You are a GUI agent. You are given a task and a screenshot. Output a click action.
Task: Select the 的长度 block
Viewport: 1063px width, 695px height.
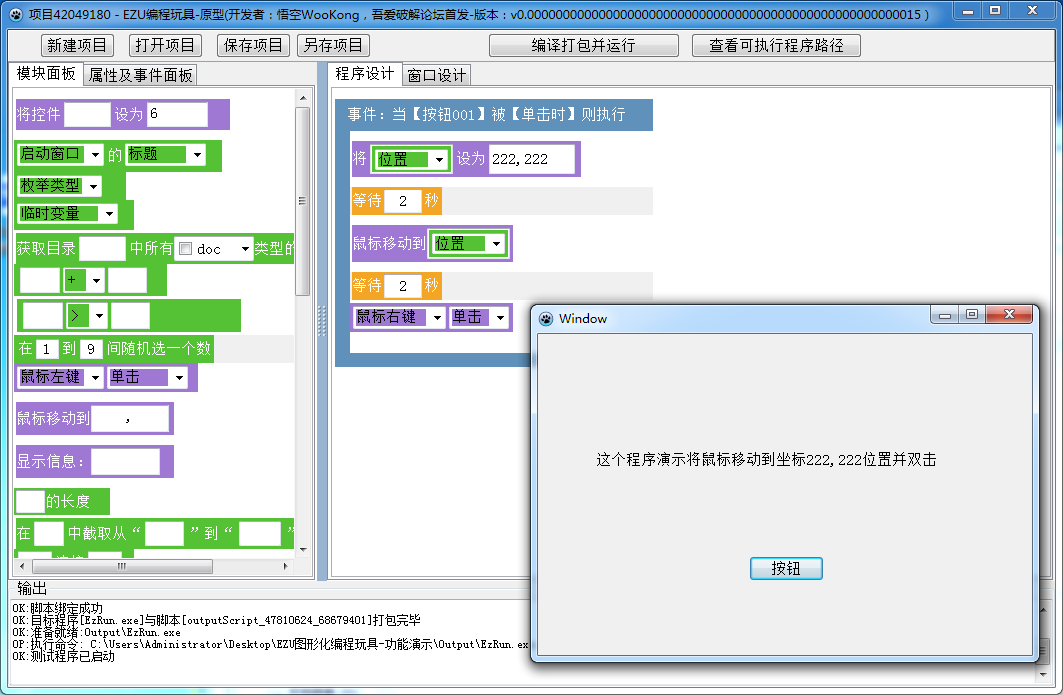70,501
